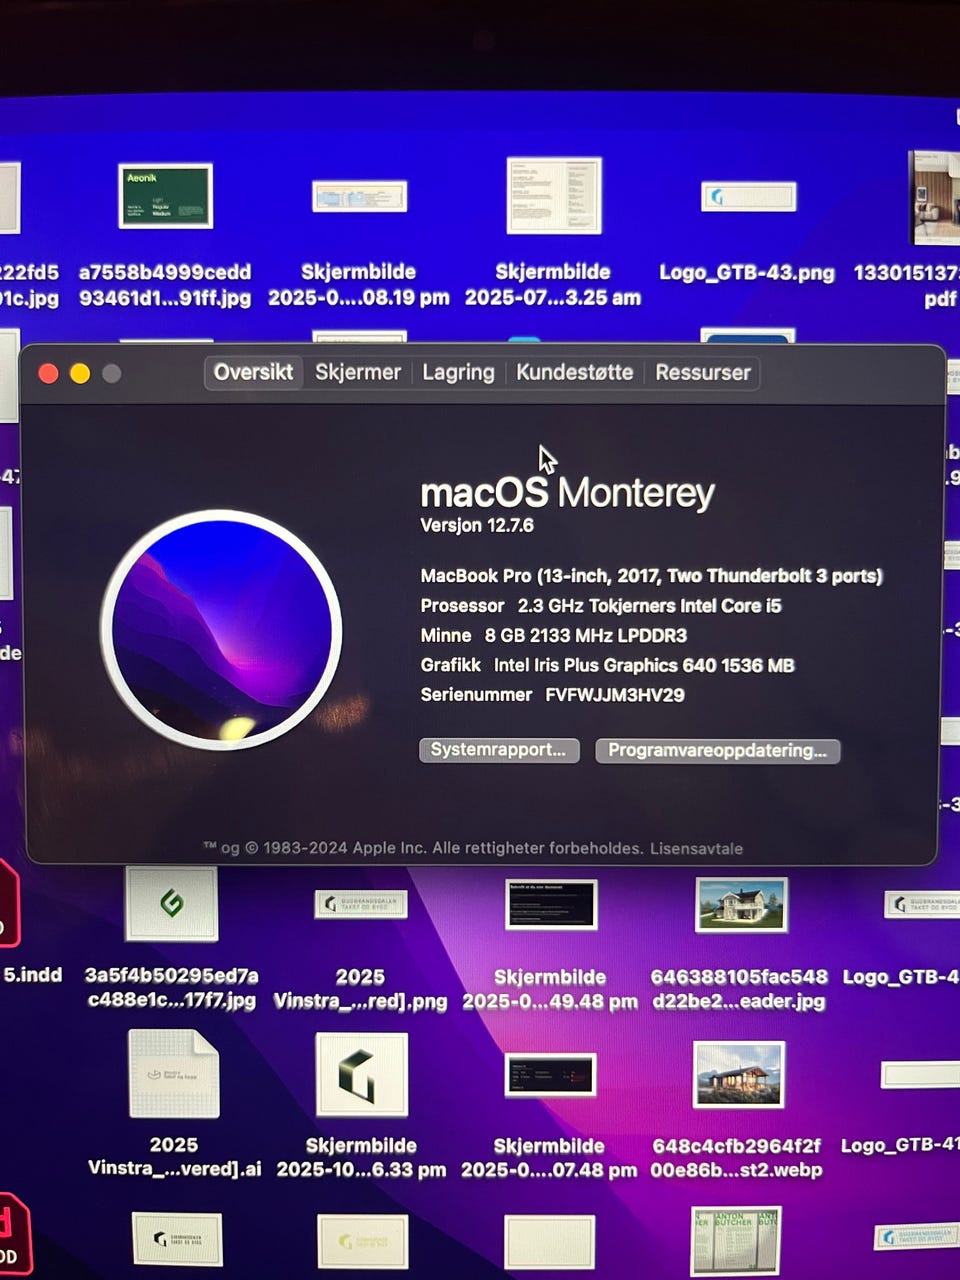Minimize the window with yellow button
960x1280 pixels.
click(x=80, y=373)
